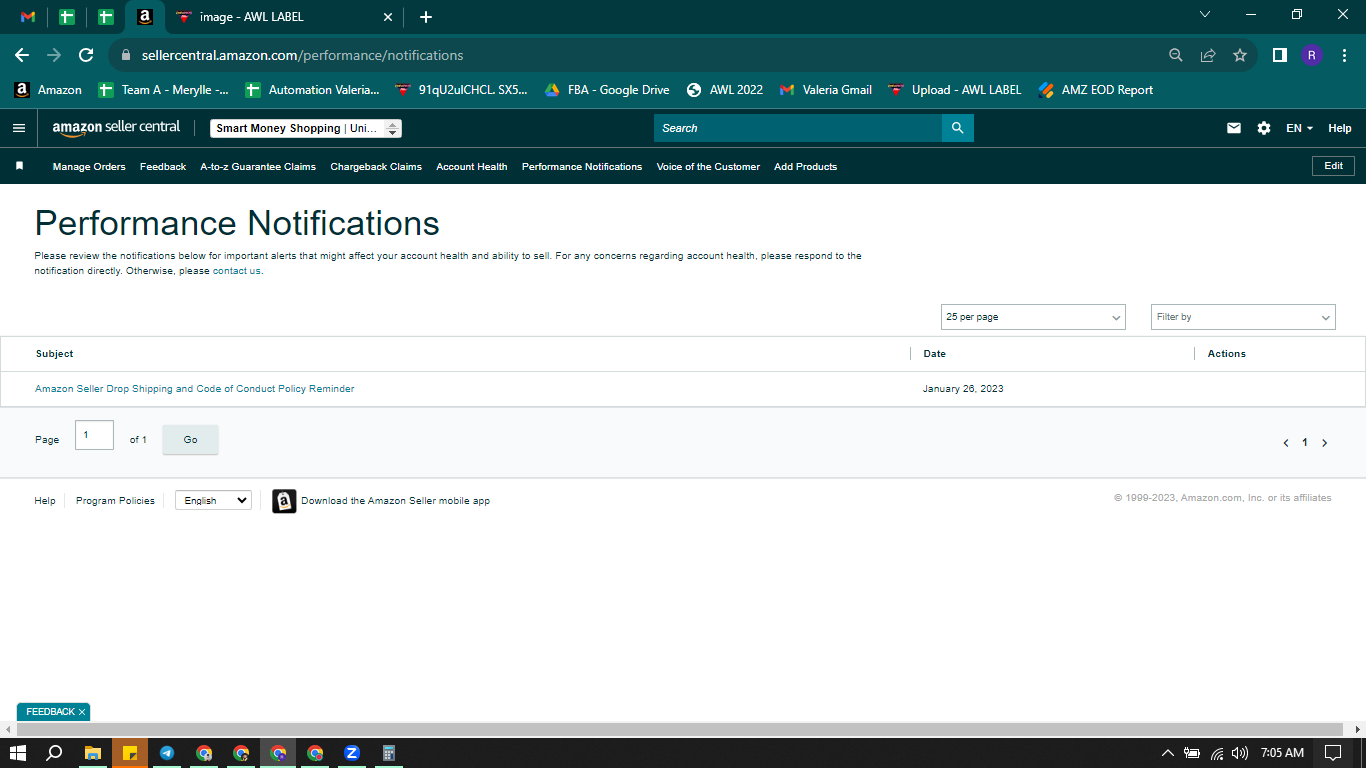
Task: Open the Seller Central settings gear
Action: click(1264, 128)
